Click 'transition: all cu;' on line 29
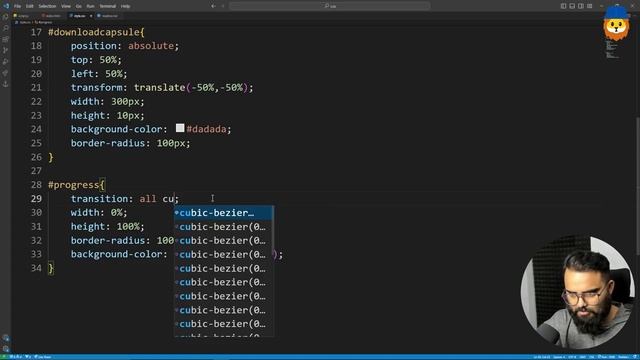The height and width of the screenshot is (360, 640). [125, 199]
